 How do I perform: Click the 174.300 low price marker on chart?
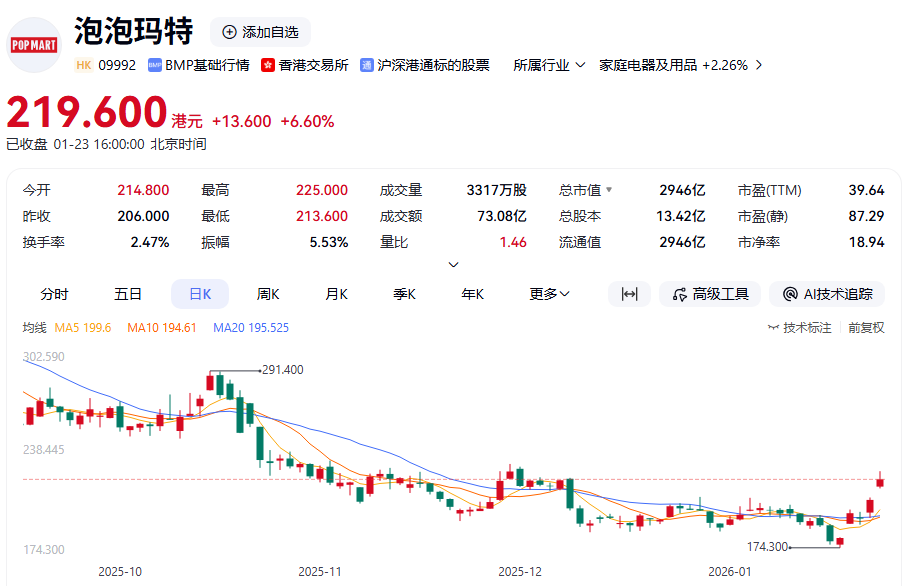(x=769, y=546)
